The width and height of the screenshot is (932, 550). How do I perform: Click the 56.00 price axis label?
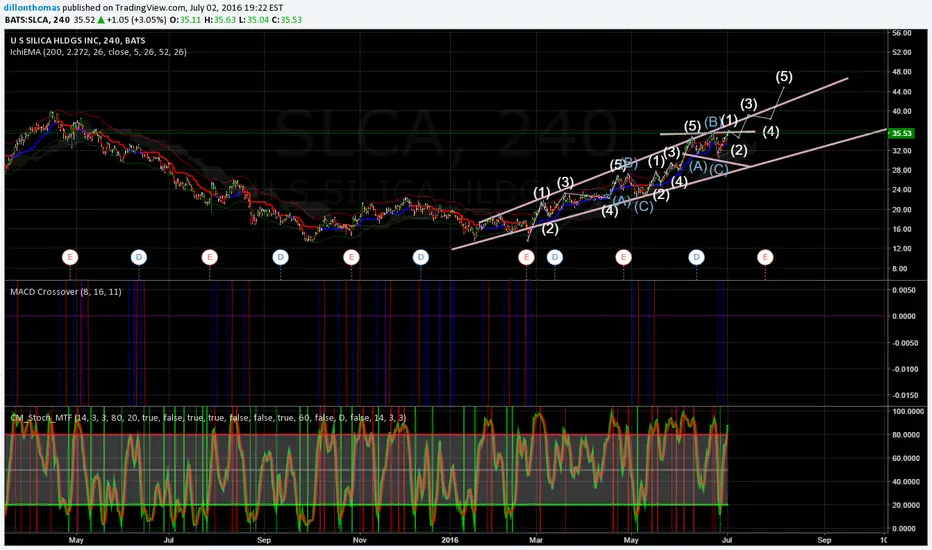(x=902, y=33)
